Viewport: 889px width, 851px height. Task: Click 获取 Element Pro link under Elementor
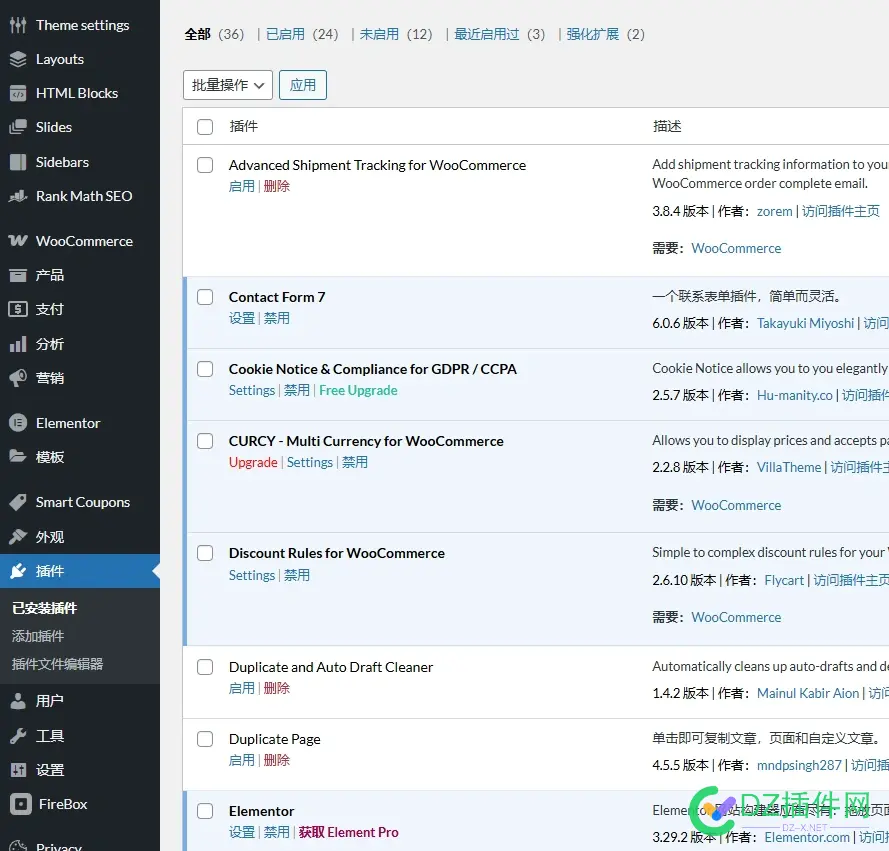(348, 832)
